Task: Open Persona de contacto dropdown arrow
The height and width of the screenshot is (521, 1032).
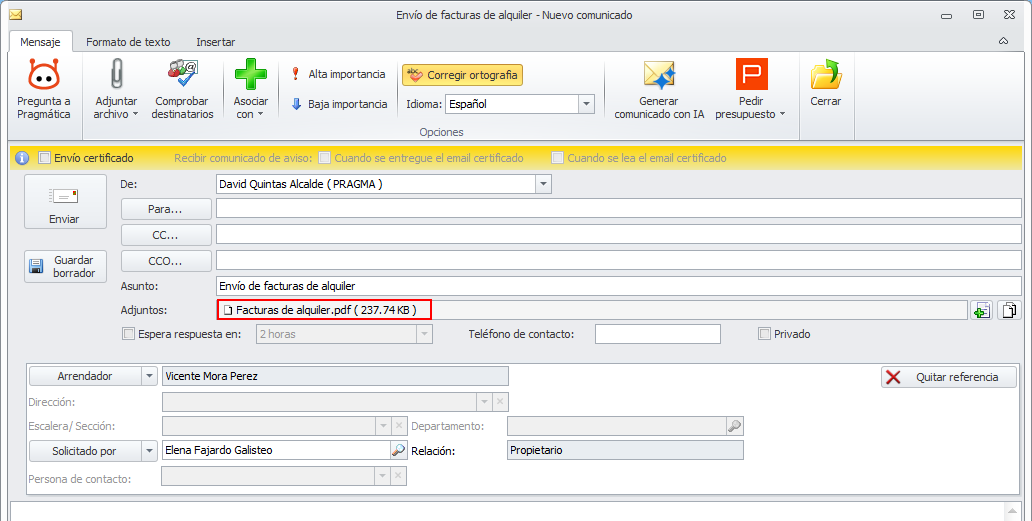Action: click(383, 476)
